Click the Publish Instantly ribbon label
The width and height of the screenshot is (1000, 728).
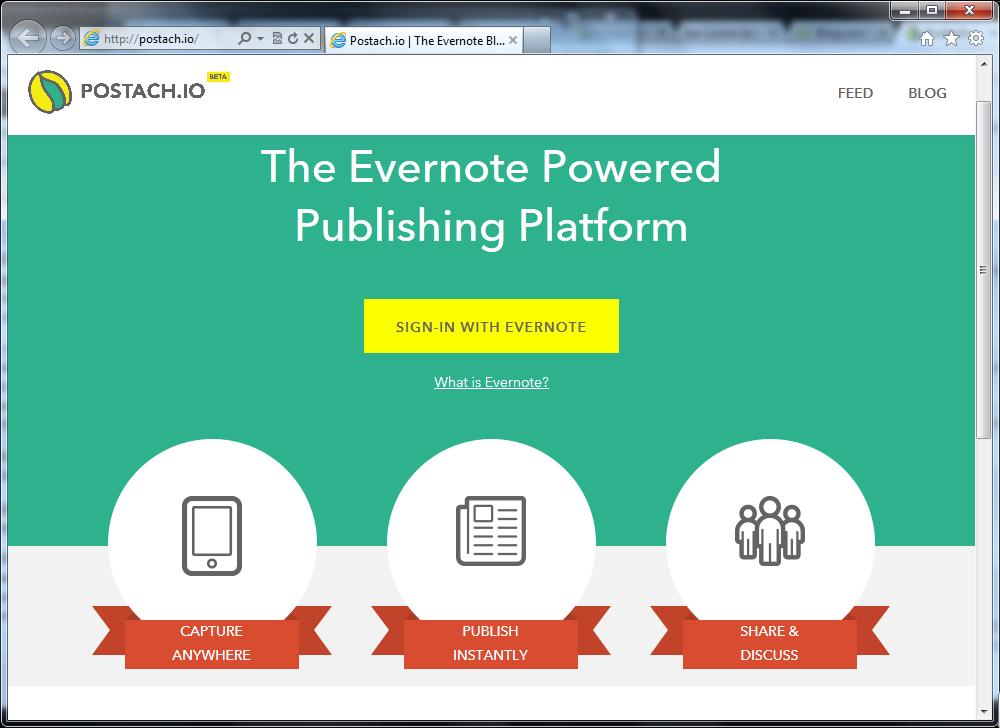(490, 643)
